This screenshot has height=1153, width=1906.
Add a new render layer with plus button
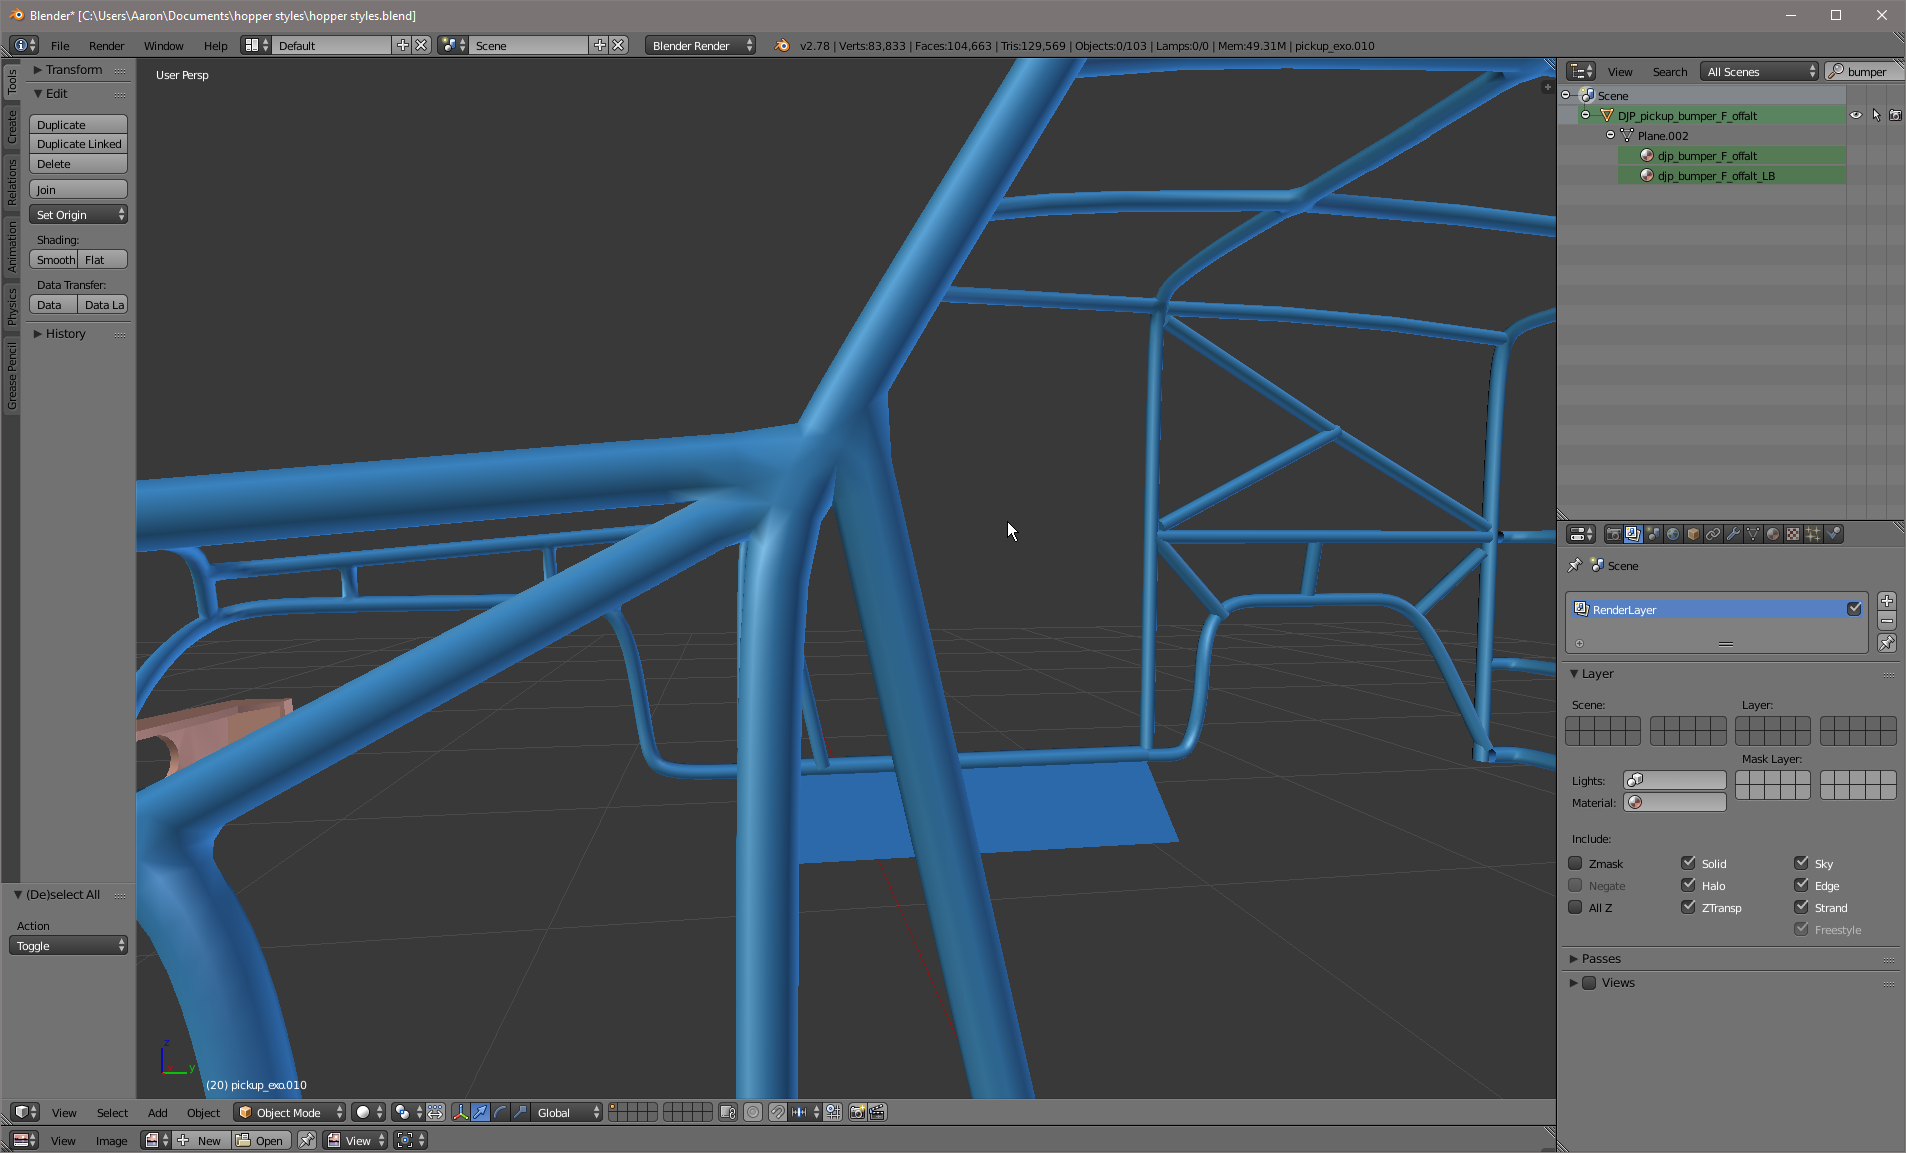click(1886, 601)
